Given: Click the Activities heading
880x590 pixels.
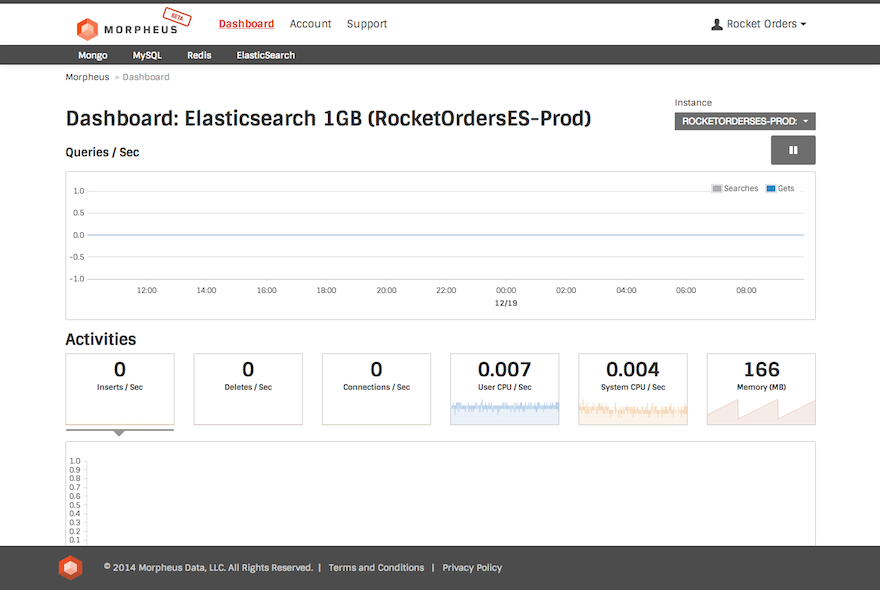Looking at the screenshot, I should coord(100,339).
